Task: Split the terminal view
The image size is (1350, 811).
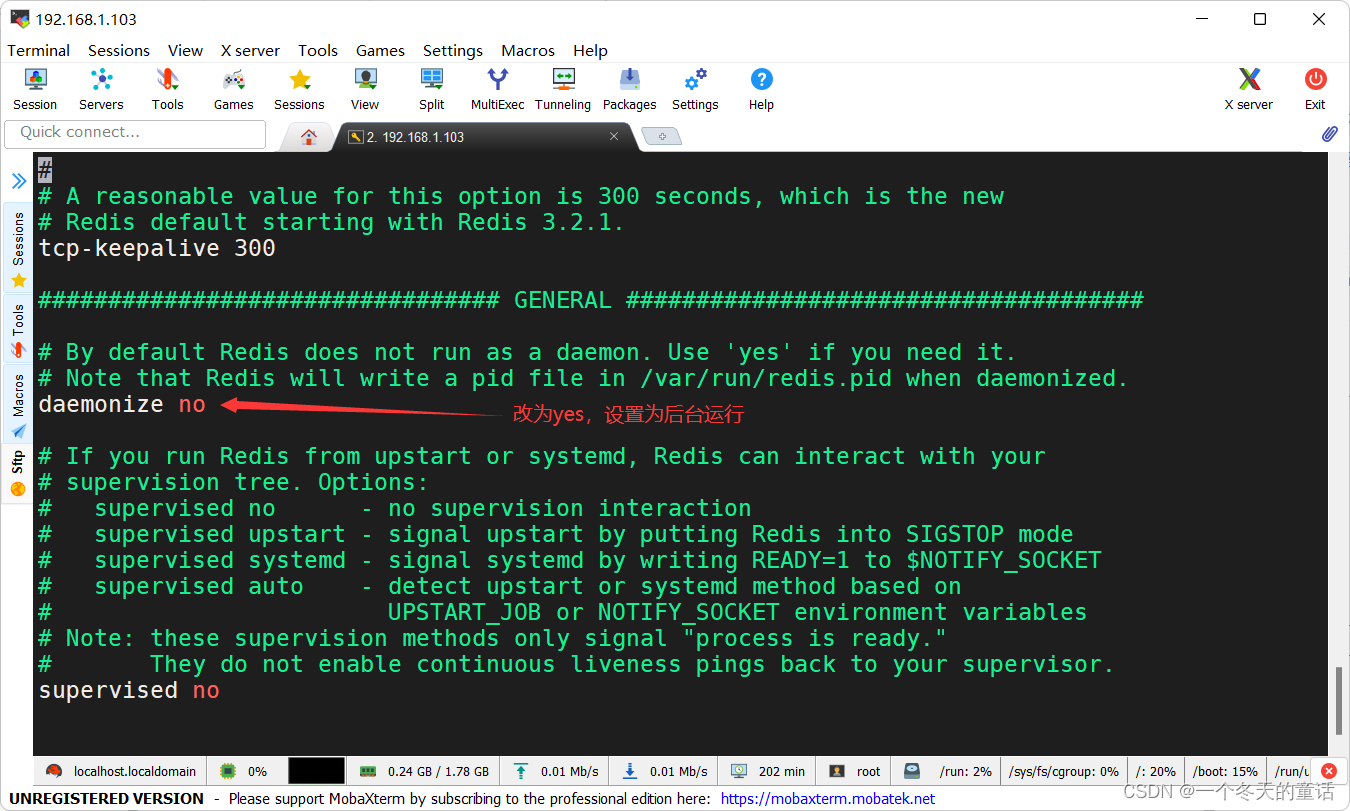Action: pos(431,88)
